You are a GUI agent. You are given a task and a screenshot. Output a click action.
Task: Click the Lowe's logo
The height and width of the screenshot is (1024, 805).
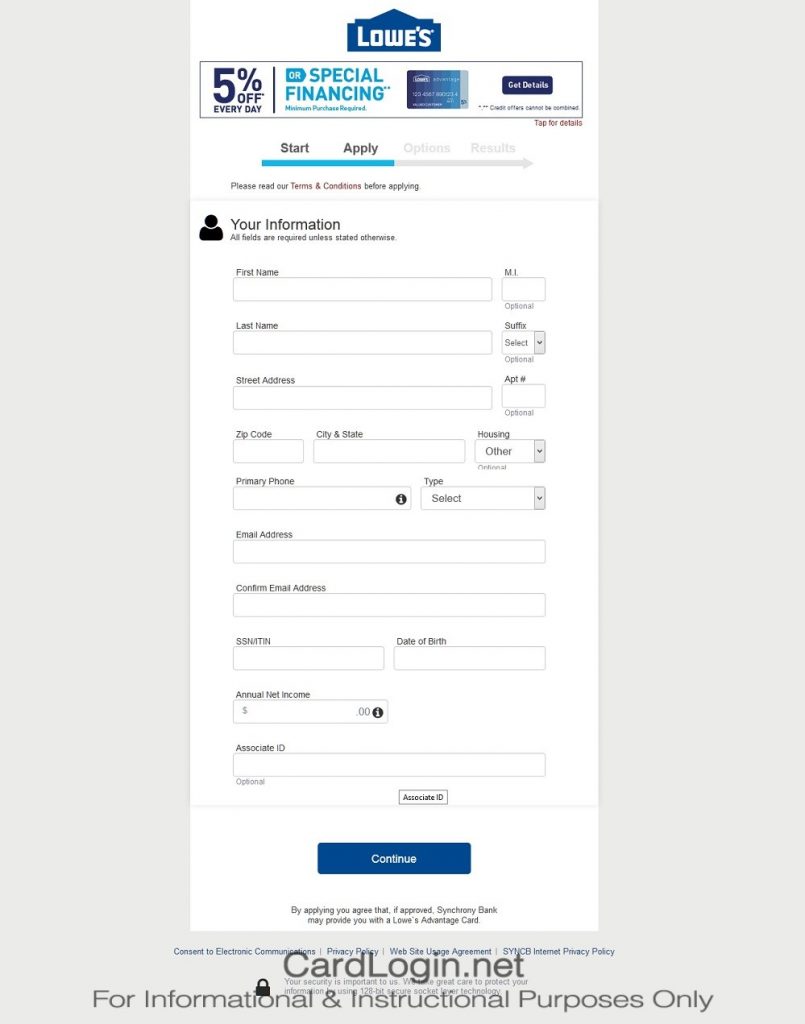(x=394, y=31)
